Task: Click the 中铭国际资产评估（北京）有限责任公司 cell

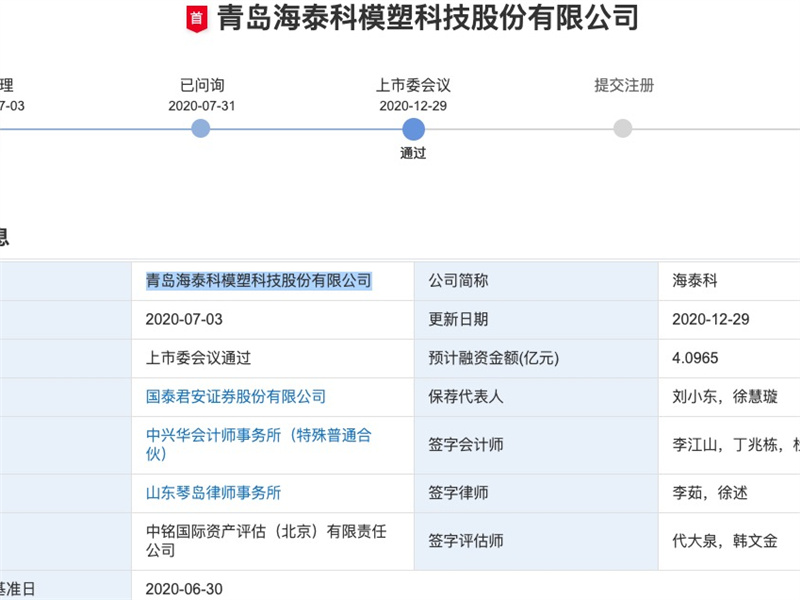Action: coord(272,541)
